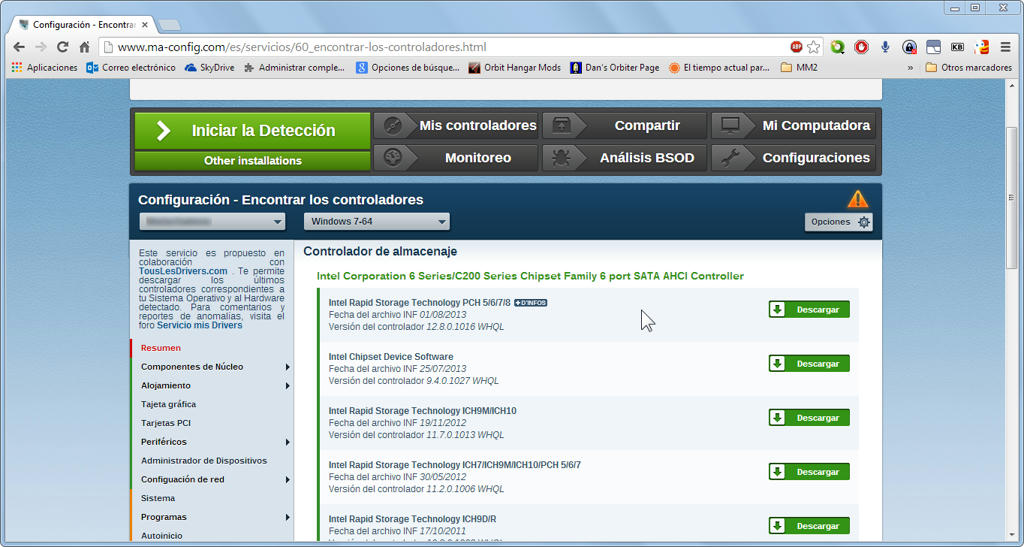Screen dimensions: 1024x547
Task: Select Sistema in the sidebar
Action: tap(158, 498)
